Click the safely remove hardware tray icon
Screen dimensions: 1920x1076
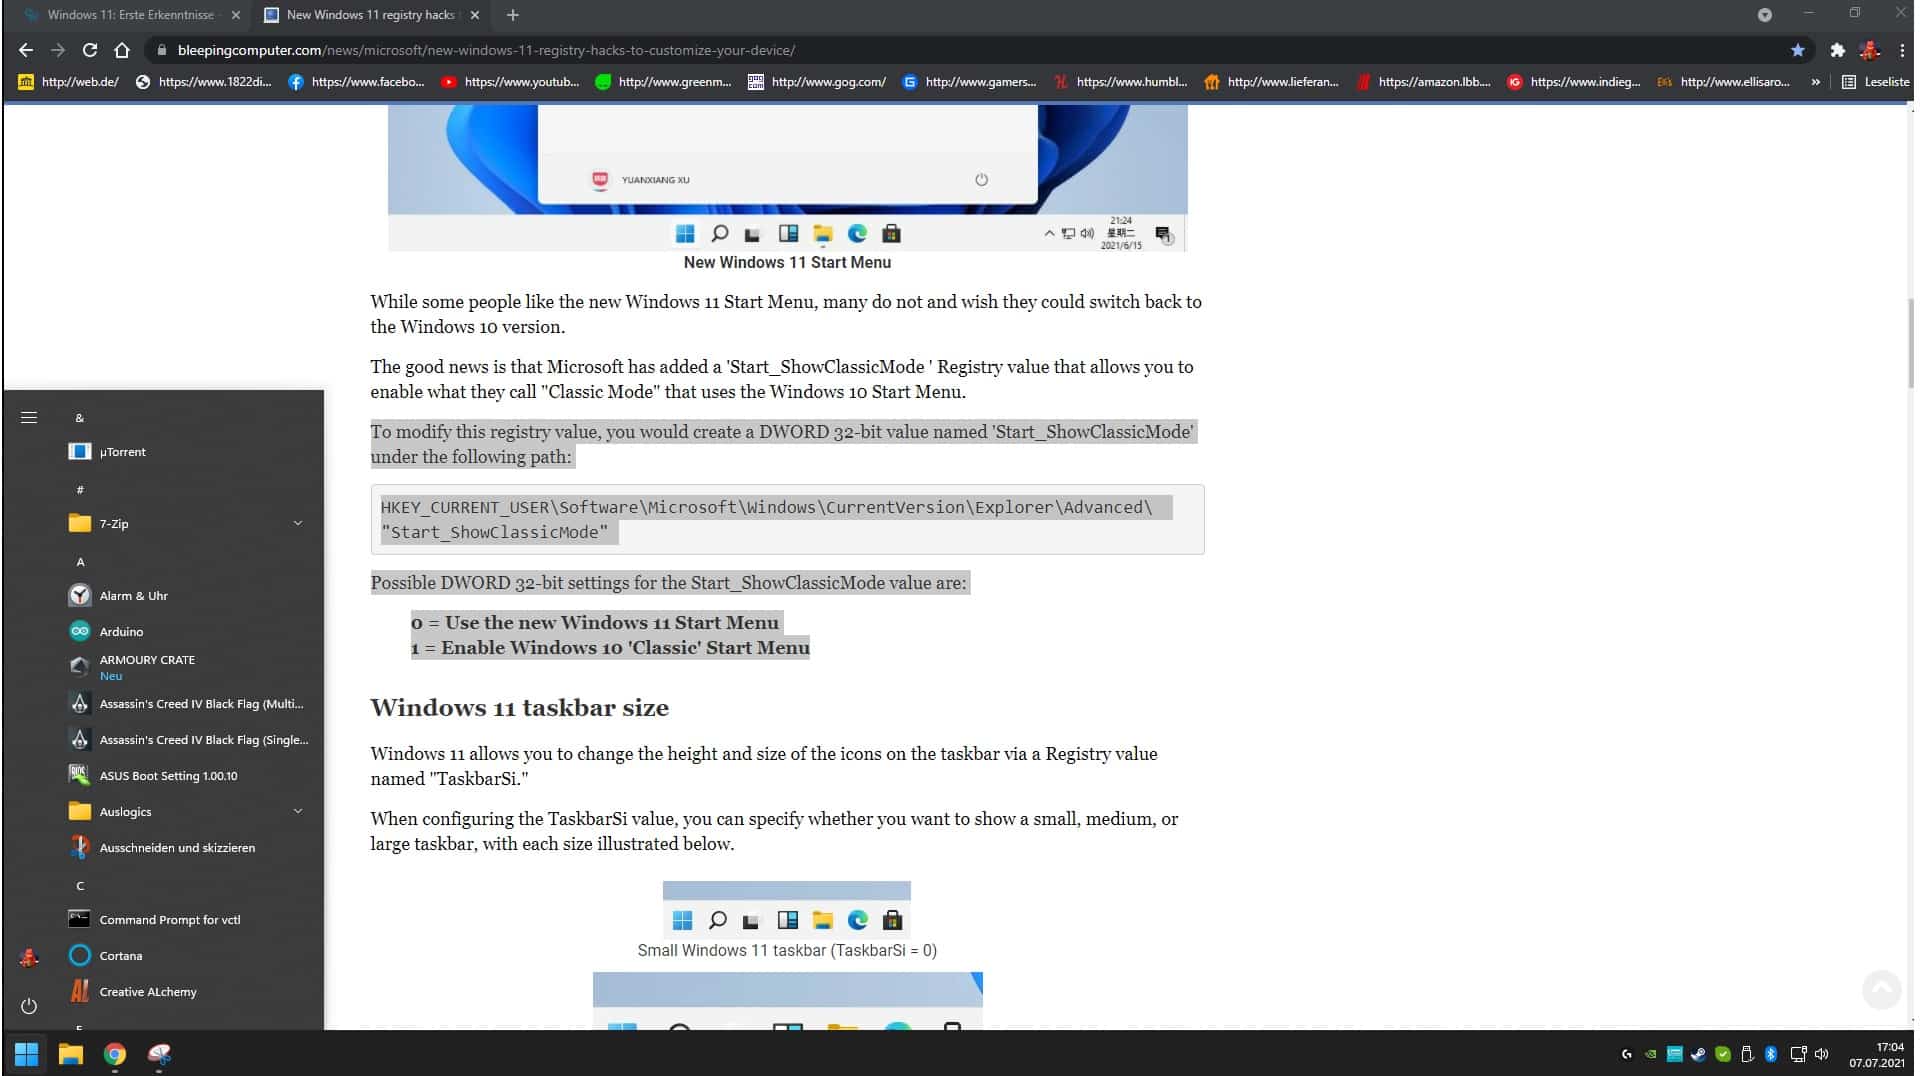tap(1747, 1054)
